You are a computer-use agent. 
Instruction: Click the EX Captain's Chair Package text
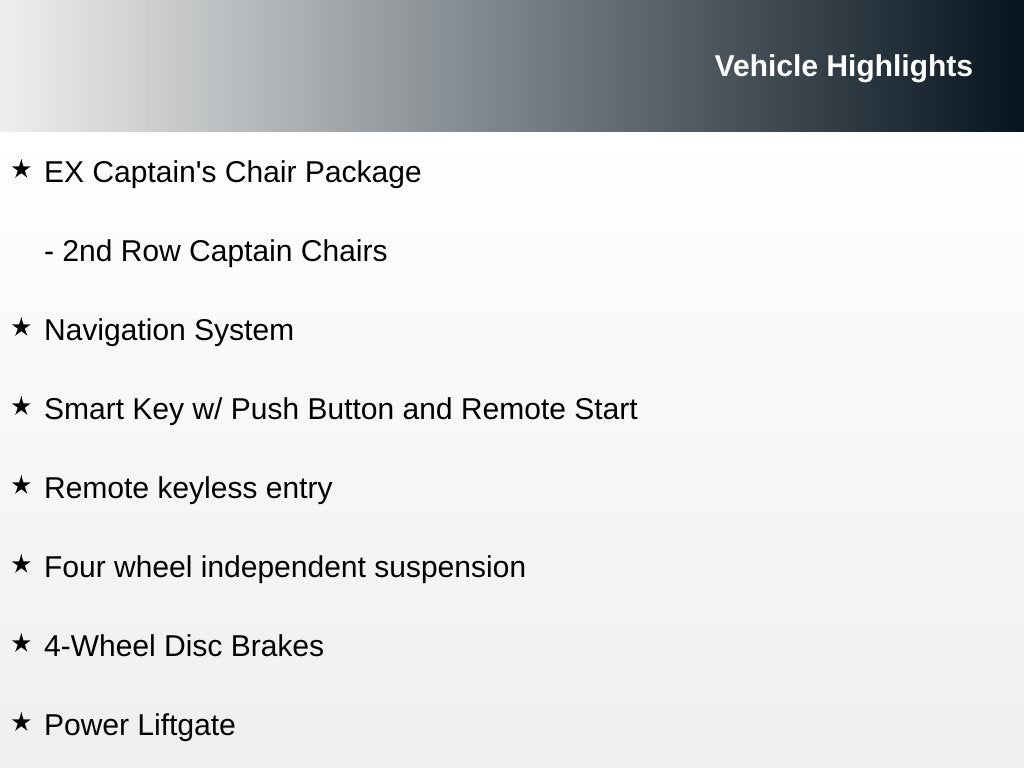[232, 172]
